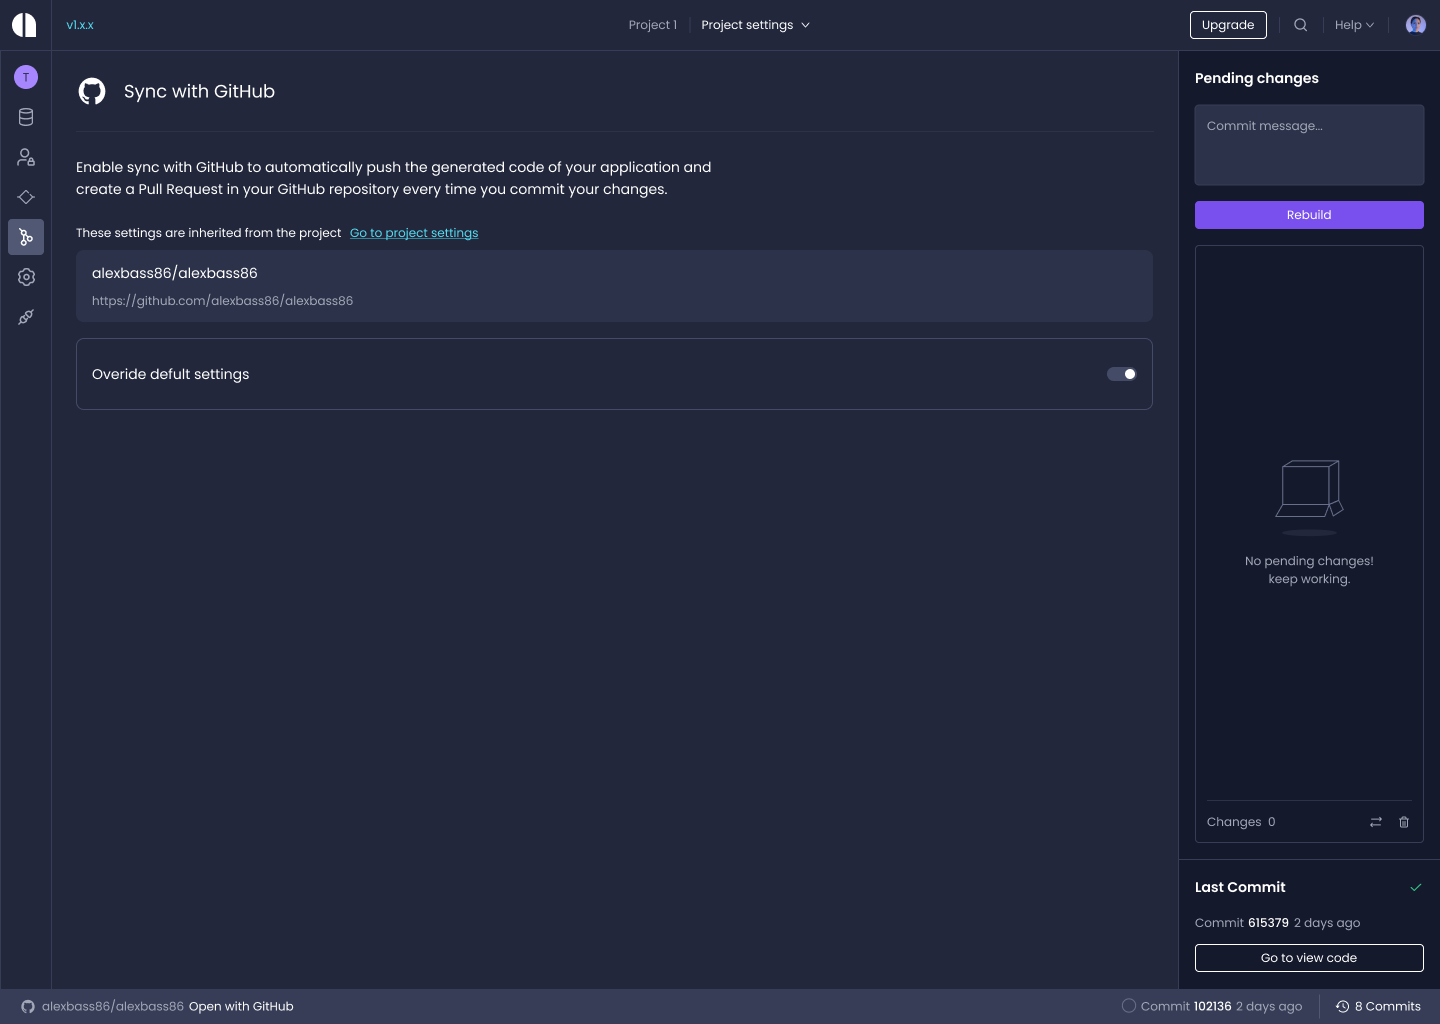This screenshot has height=1024, width=1440.
Task: Open the purple T workspace avatar
Action: (x=26, y=77)
